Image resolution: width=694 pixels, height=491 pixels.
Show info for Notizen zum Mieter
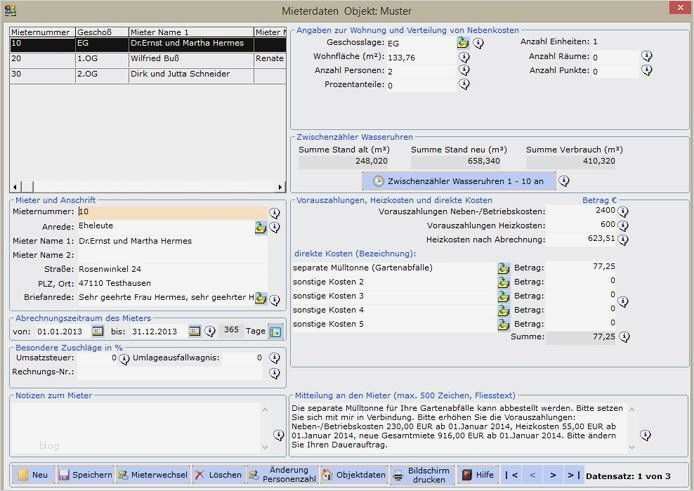(278, 435)
